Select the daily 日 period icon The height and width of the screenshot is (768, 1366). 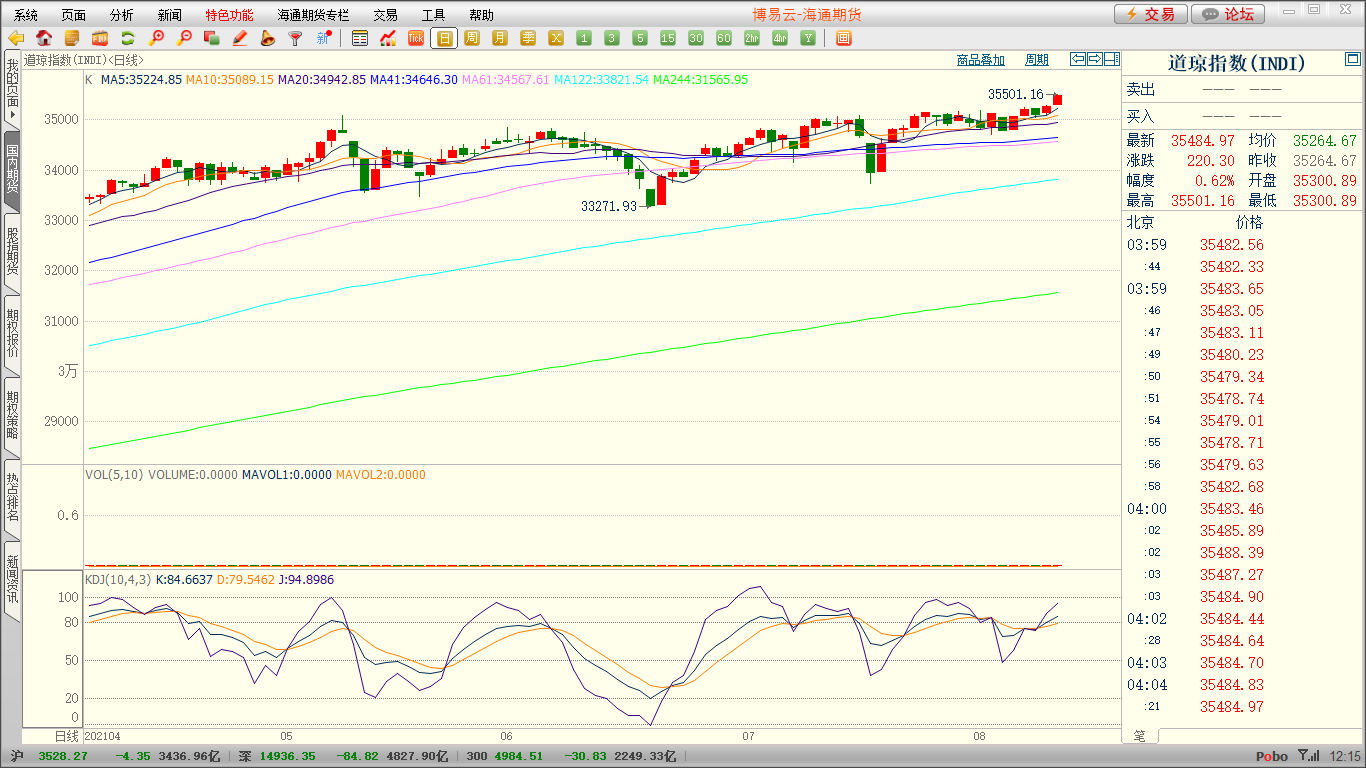[444, 38]
